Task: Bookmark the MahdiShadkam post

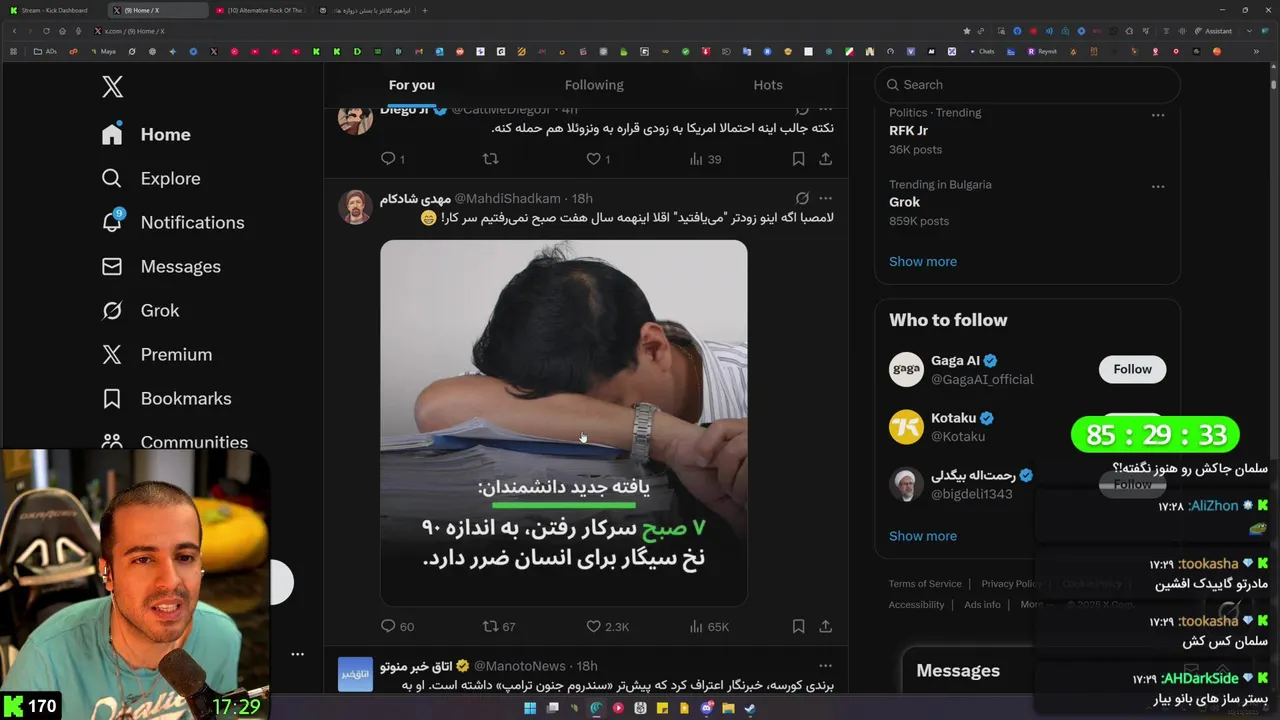Action: point(798,626)
